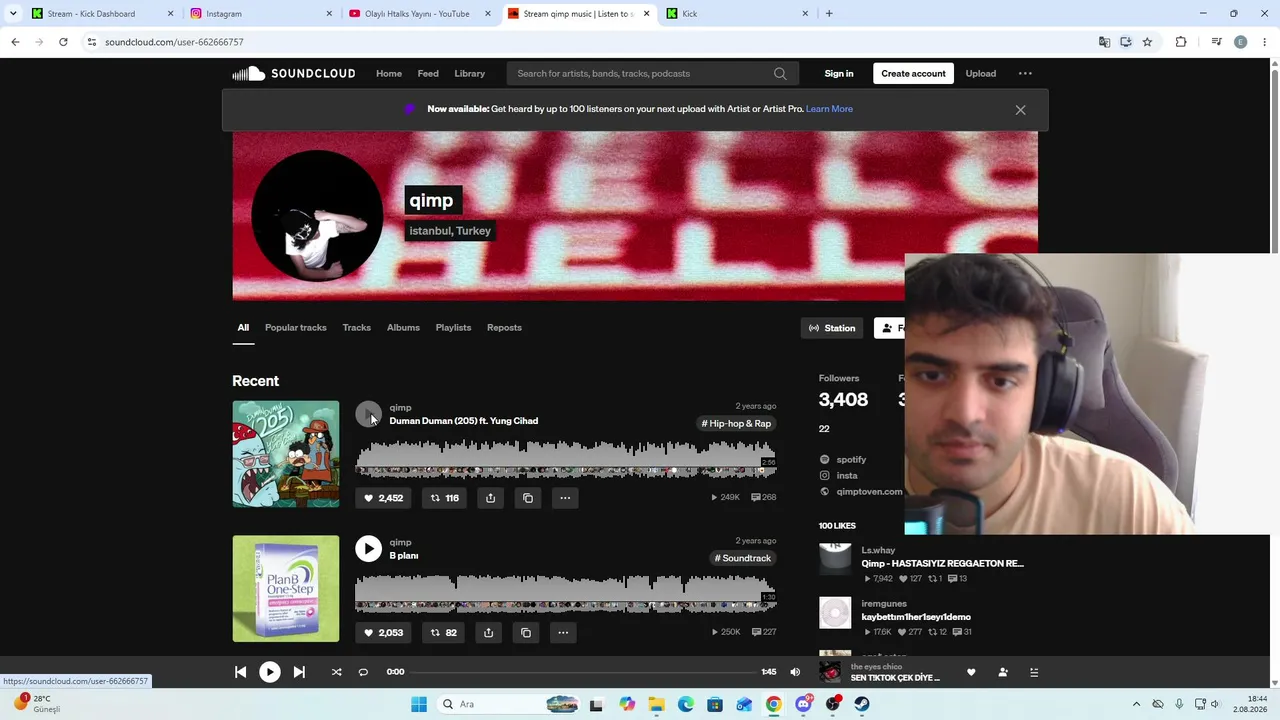Open the SoundCloud header more menu

pos(1025,73)
